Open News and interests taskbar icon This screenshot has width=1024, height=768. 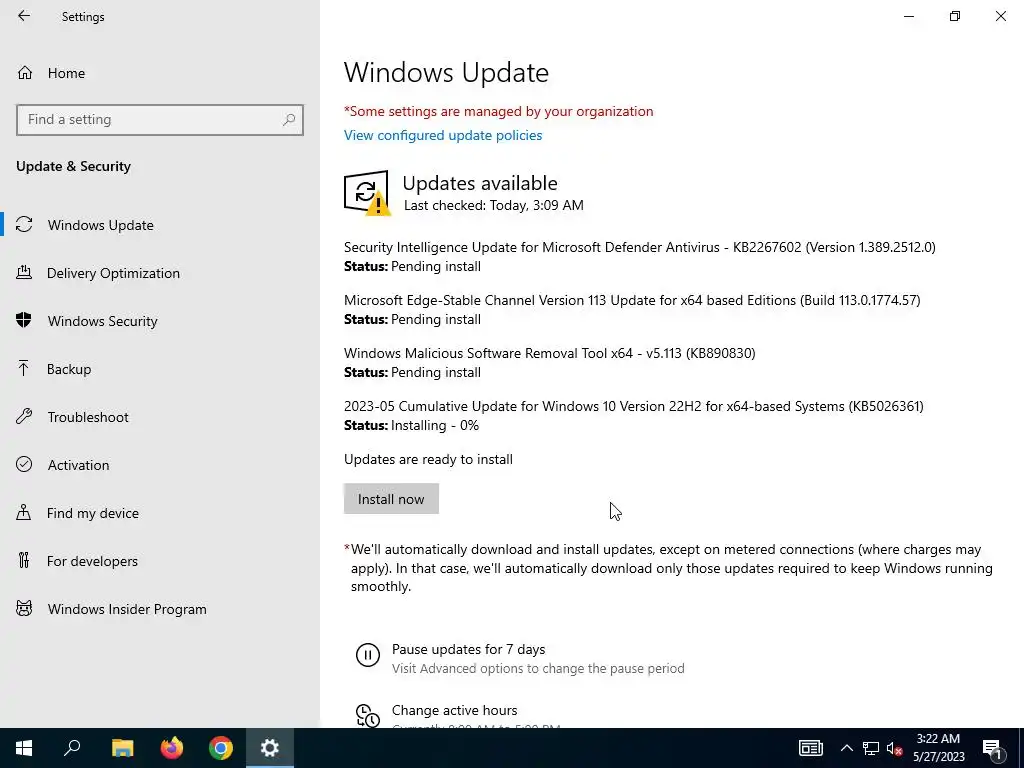coord(810,748)
